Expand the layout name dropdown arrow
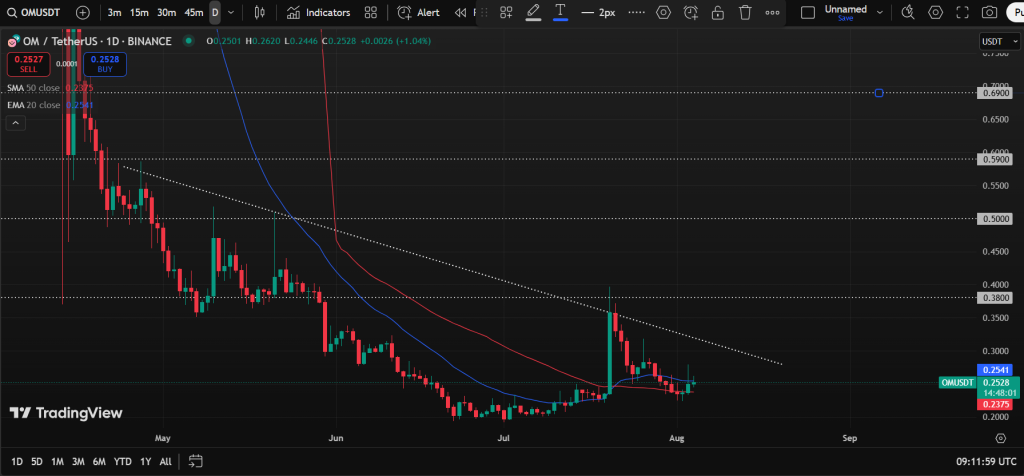This screenshot has width=1024, height=476. [x=880, y=12]
